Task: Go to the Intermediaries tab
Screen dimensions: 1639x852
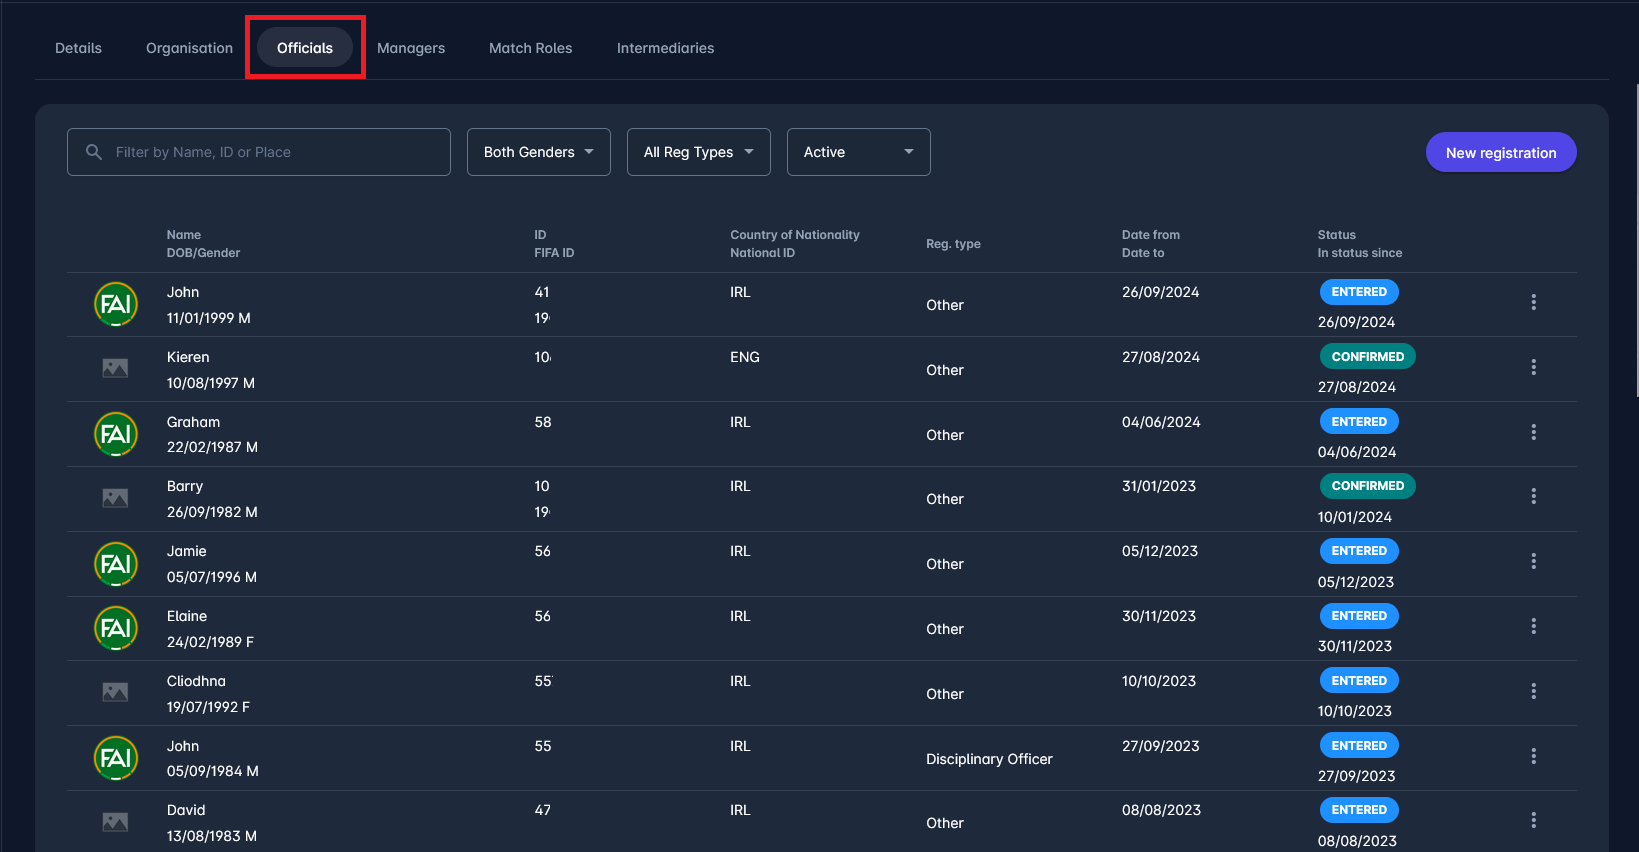Action: (665, 48)
